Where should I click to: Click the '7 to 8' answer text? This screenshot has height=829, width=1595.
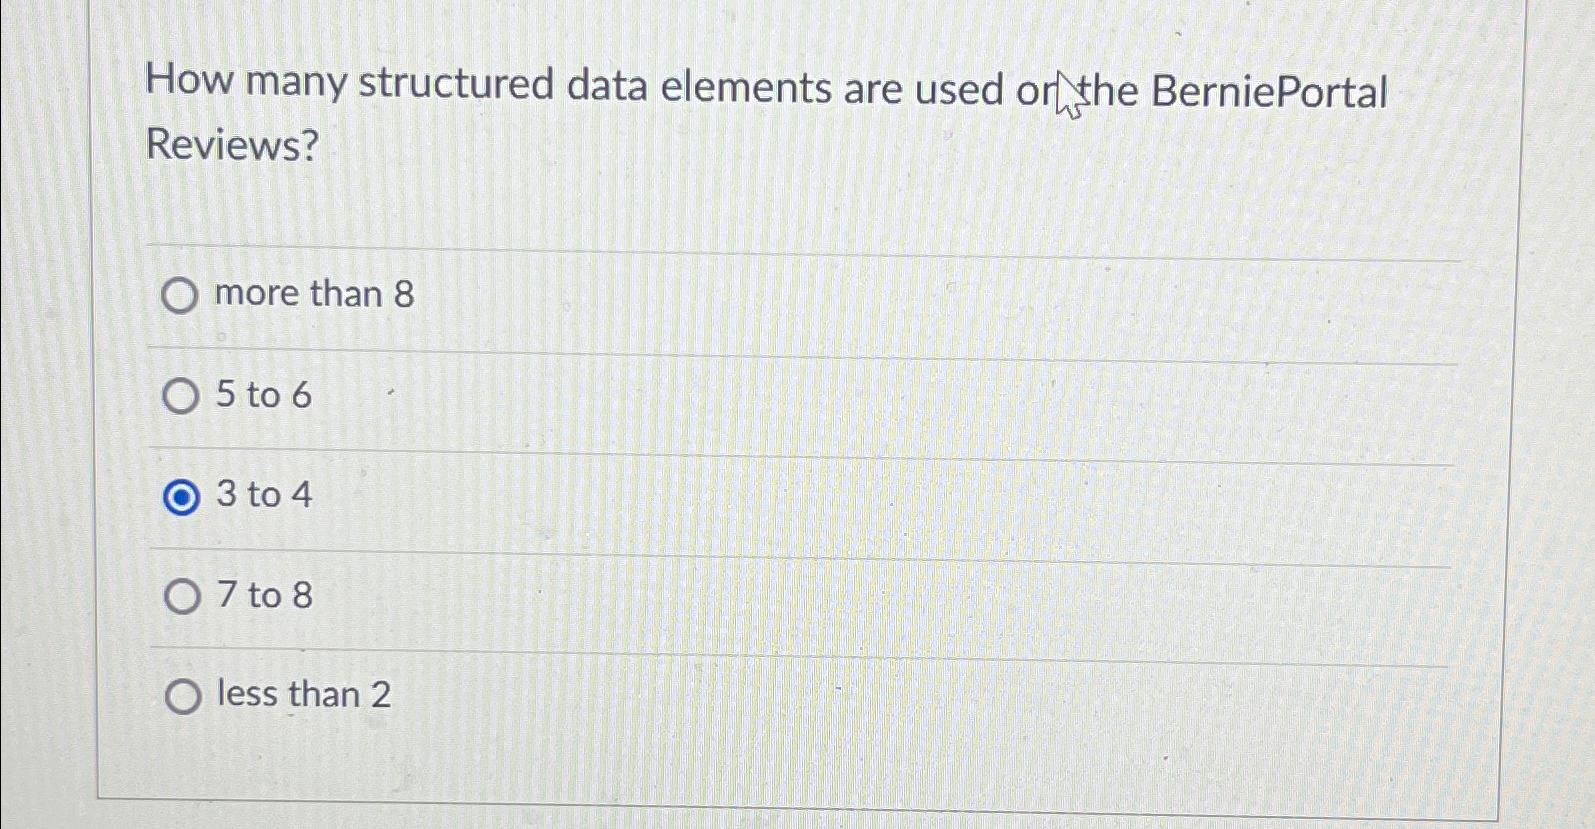(x=262, y=596)
